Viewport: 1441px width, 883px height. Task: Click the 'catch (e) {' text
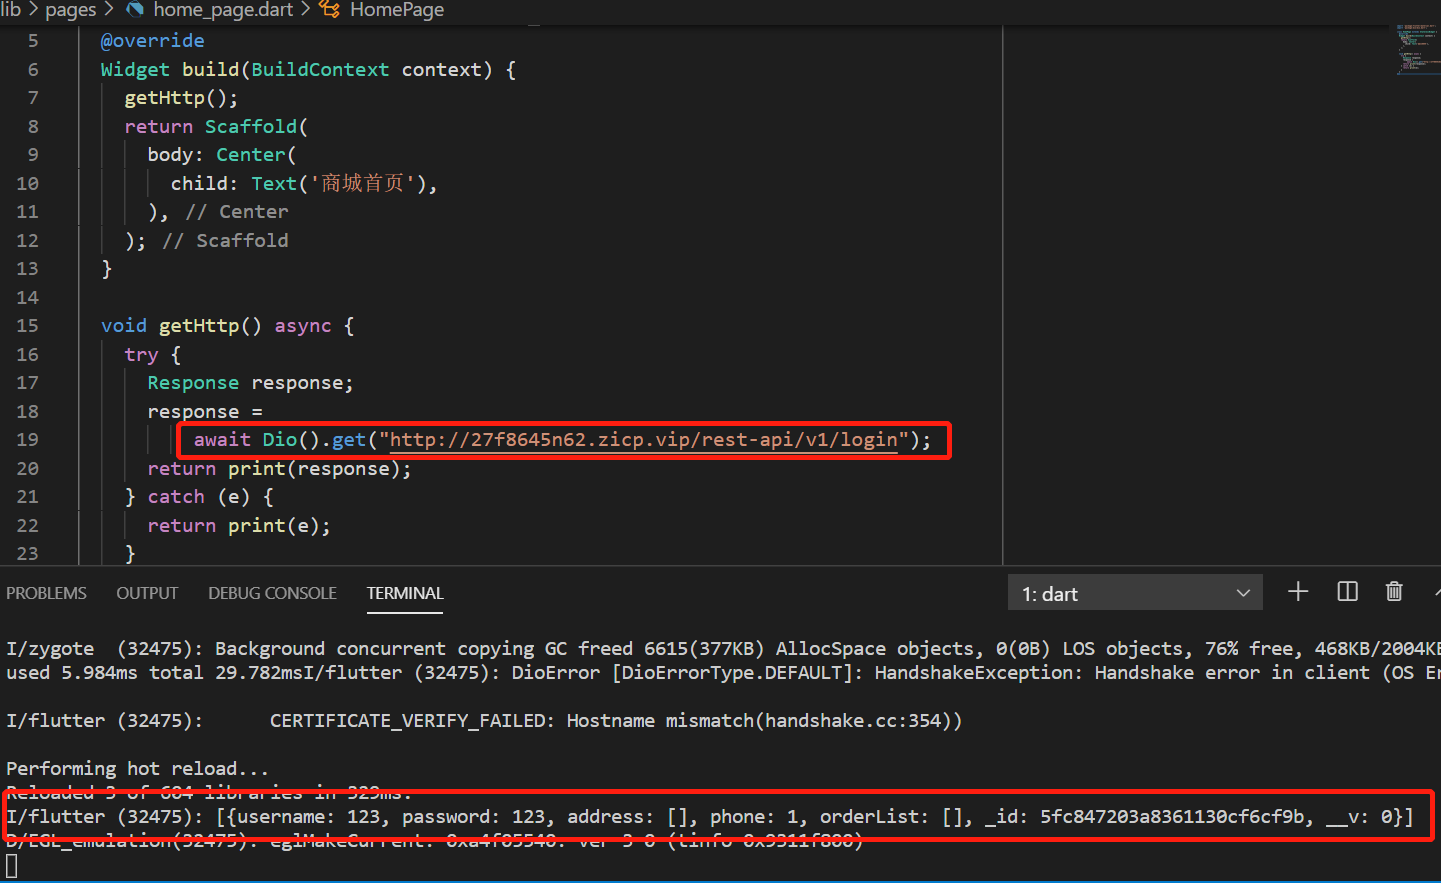(x=210, y=497)
